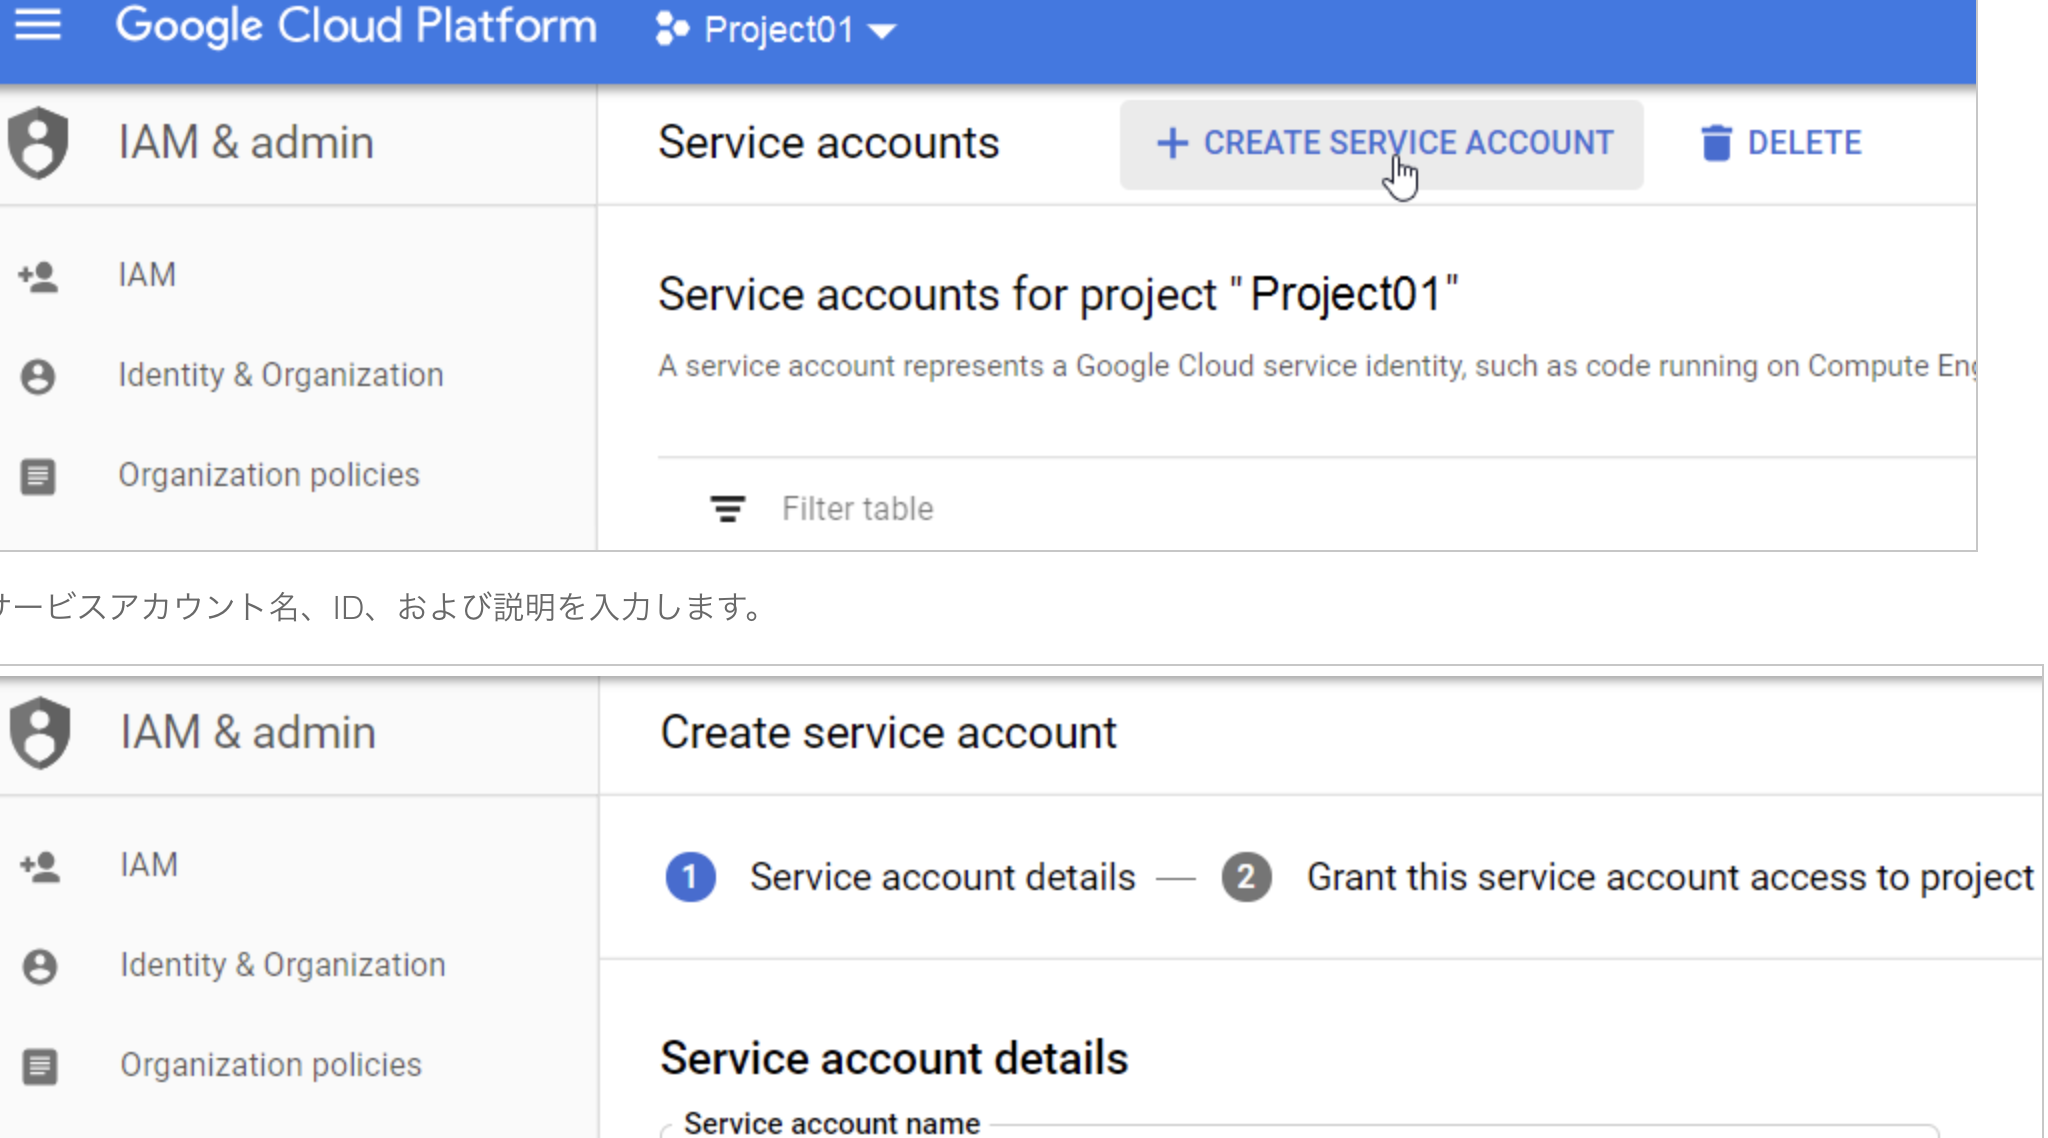Open IAM in the top sidebar
The height and width of the screenshot is (1138, 2048).
point(147,275)
